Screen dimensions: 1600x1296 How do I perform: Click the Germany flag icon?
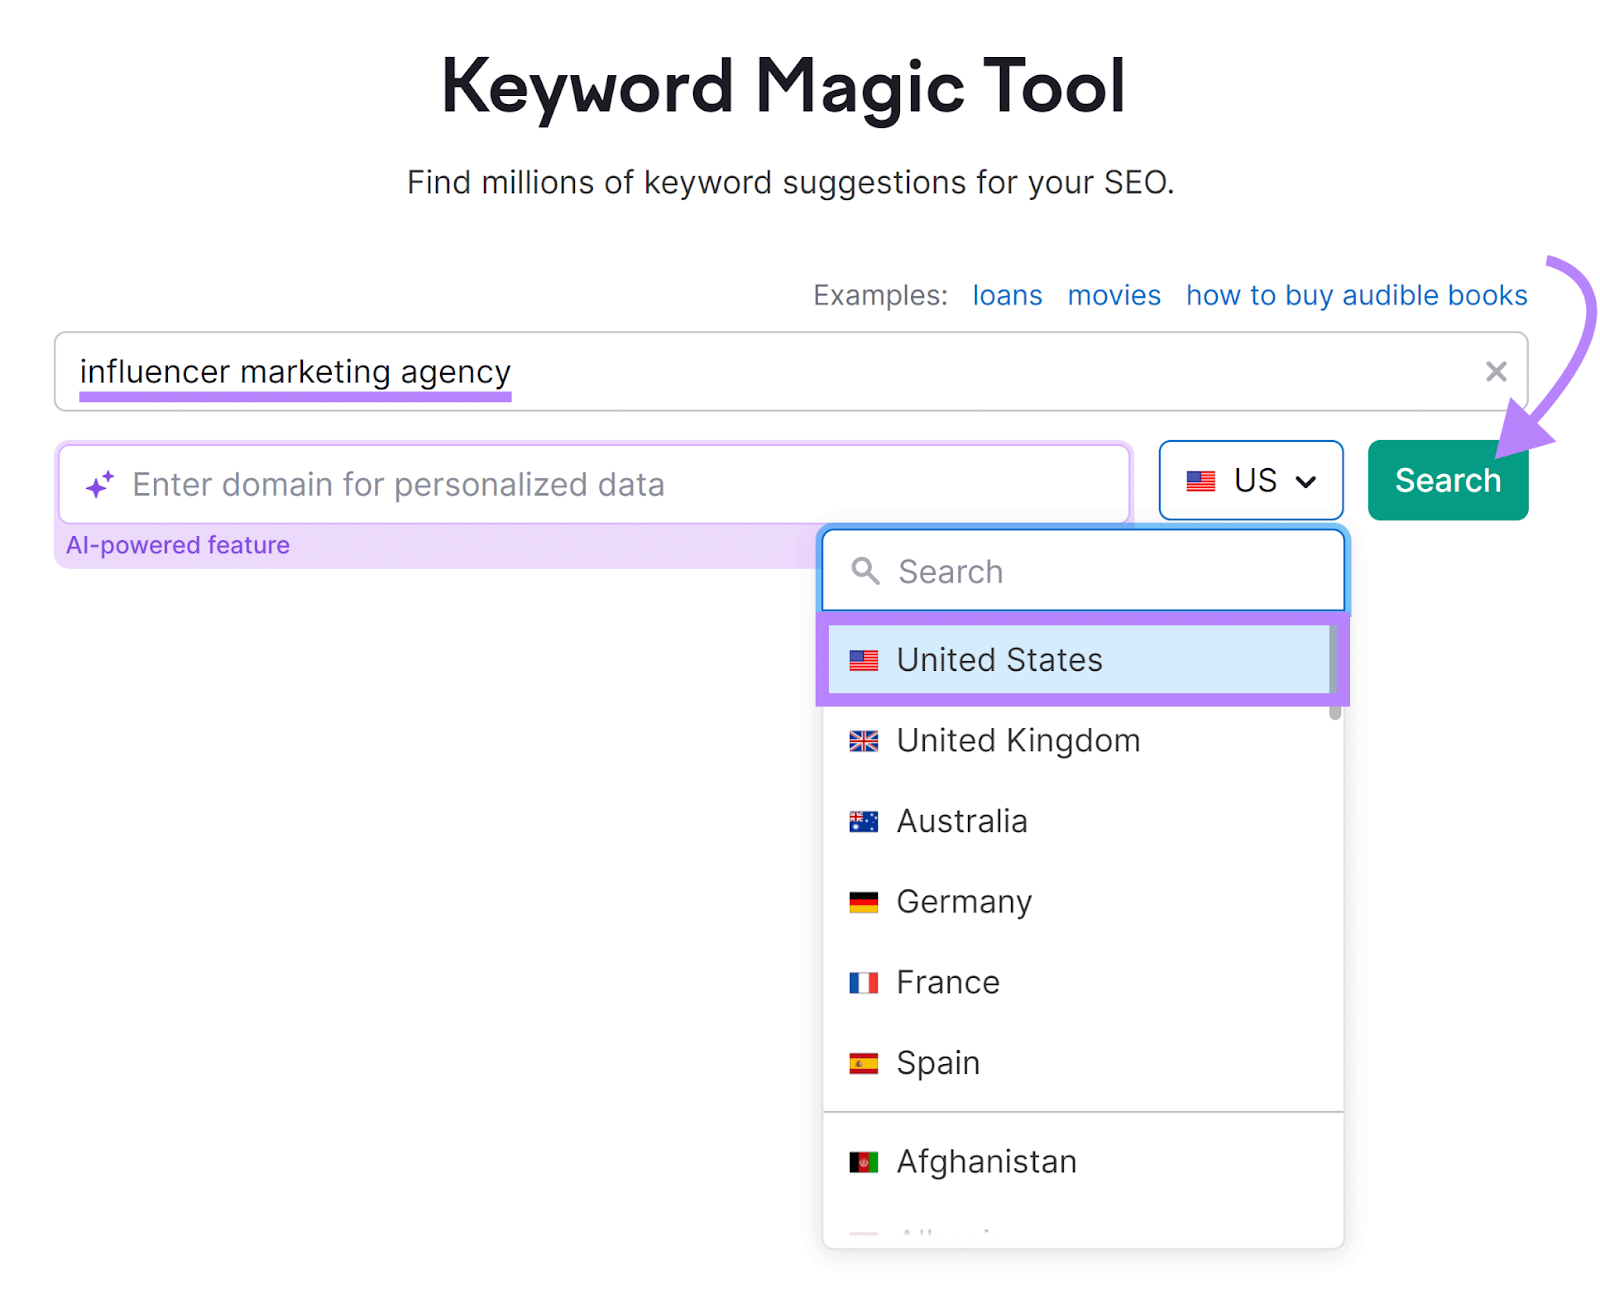(863, 902)
